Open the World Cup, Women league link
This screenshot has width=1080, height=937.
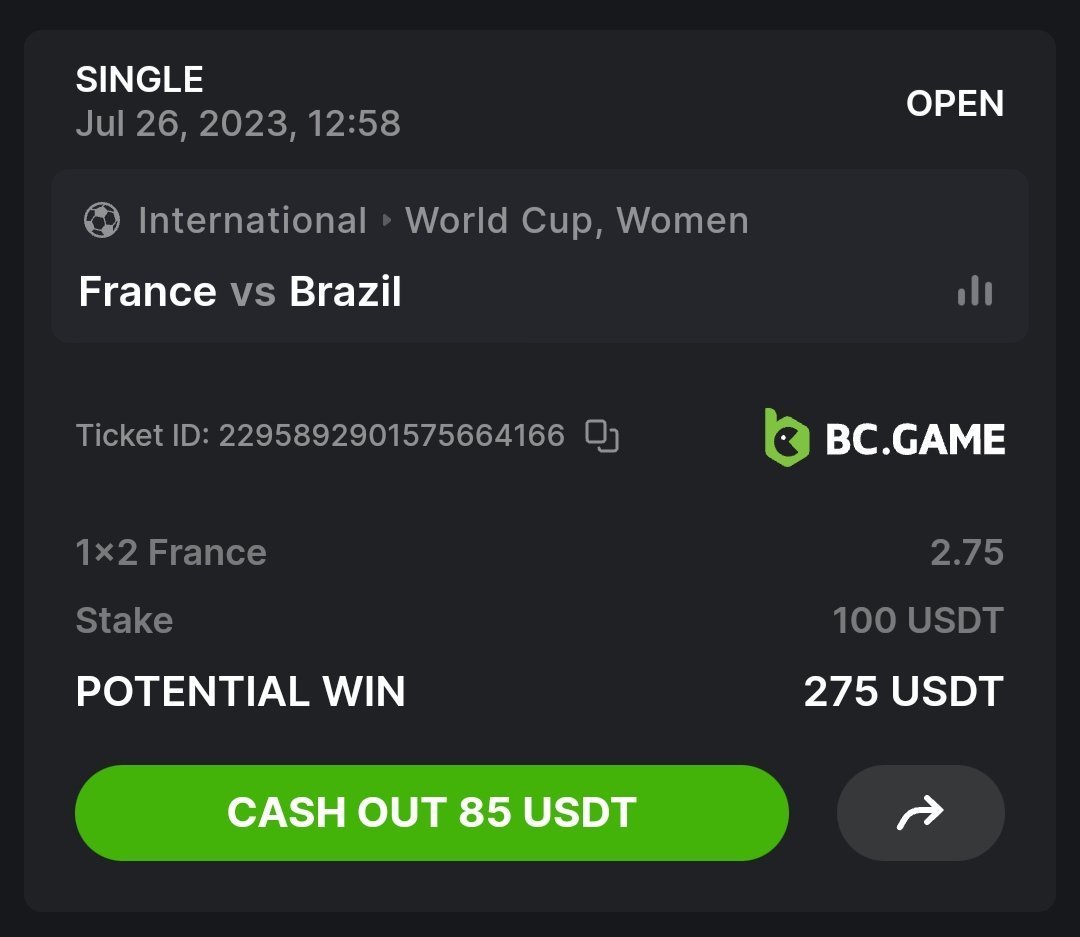click(x=577, y=220)
